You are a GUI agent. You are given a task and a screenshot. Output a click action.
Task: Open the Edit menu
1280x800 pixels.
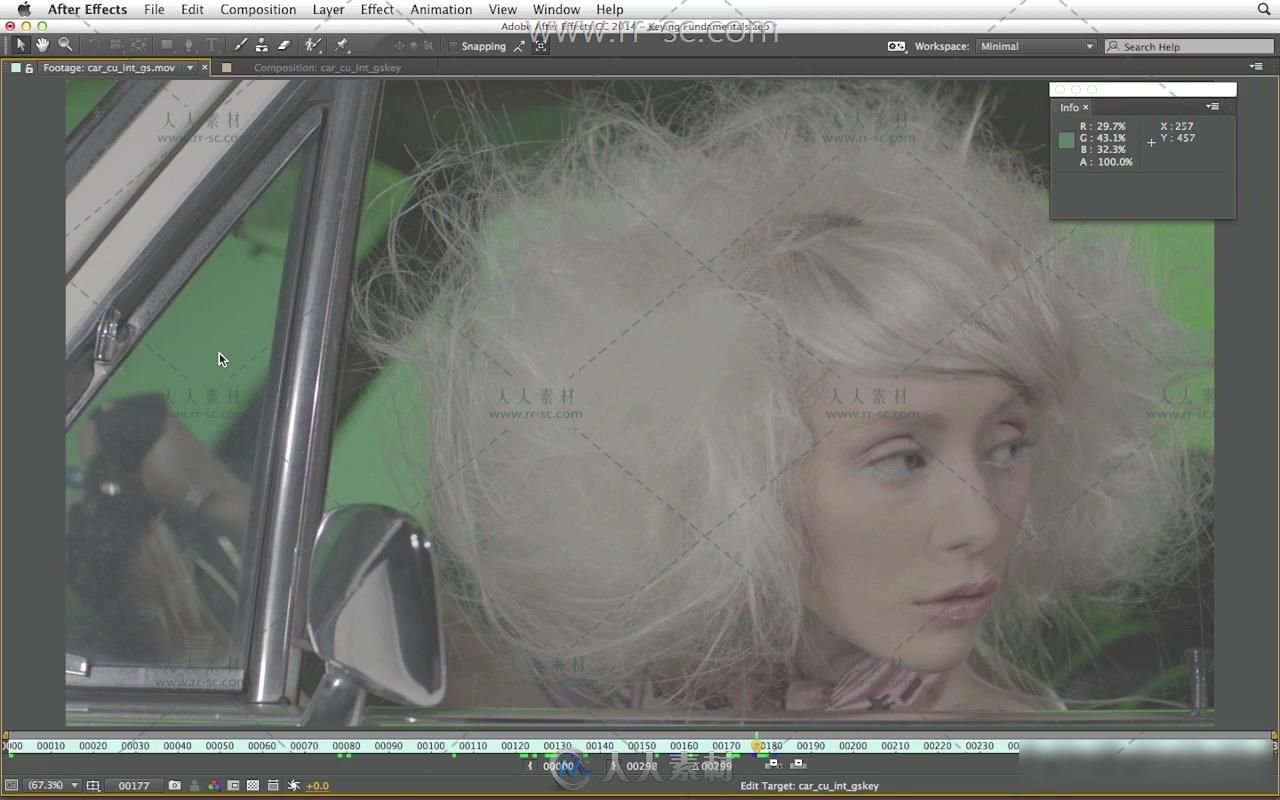(x=193, y=9)
